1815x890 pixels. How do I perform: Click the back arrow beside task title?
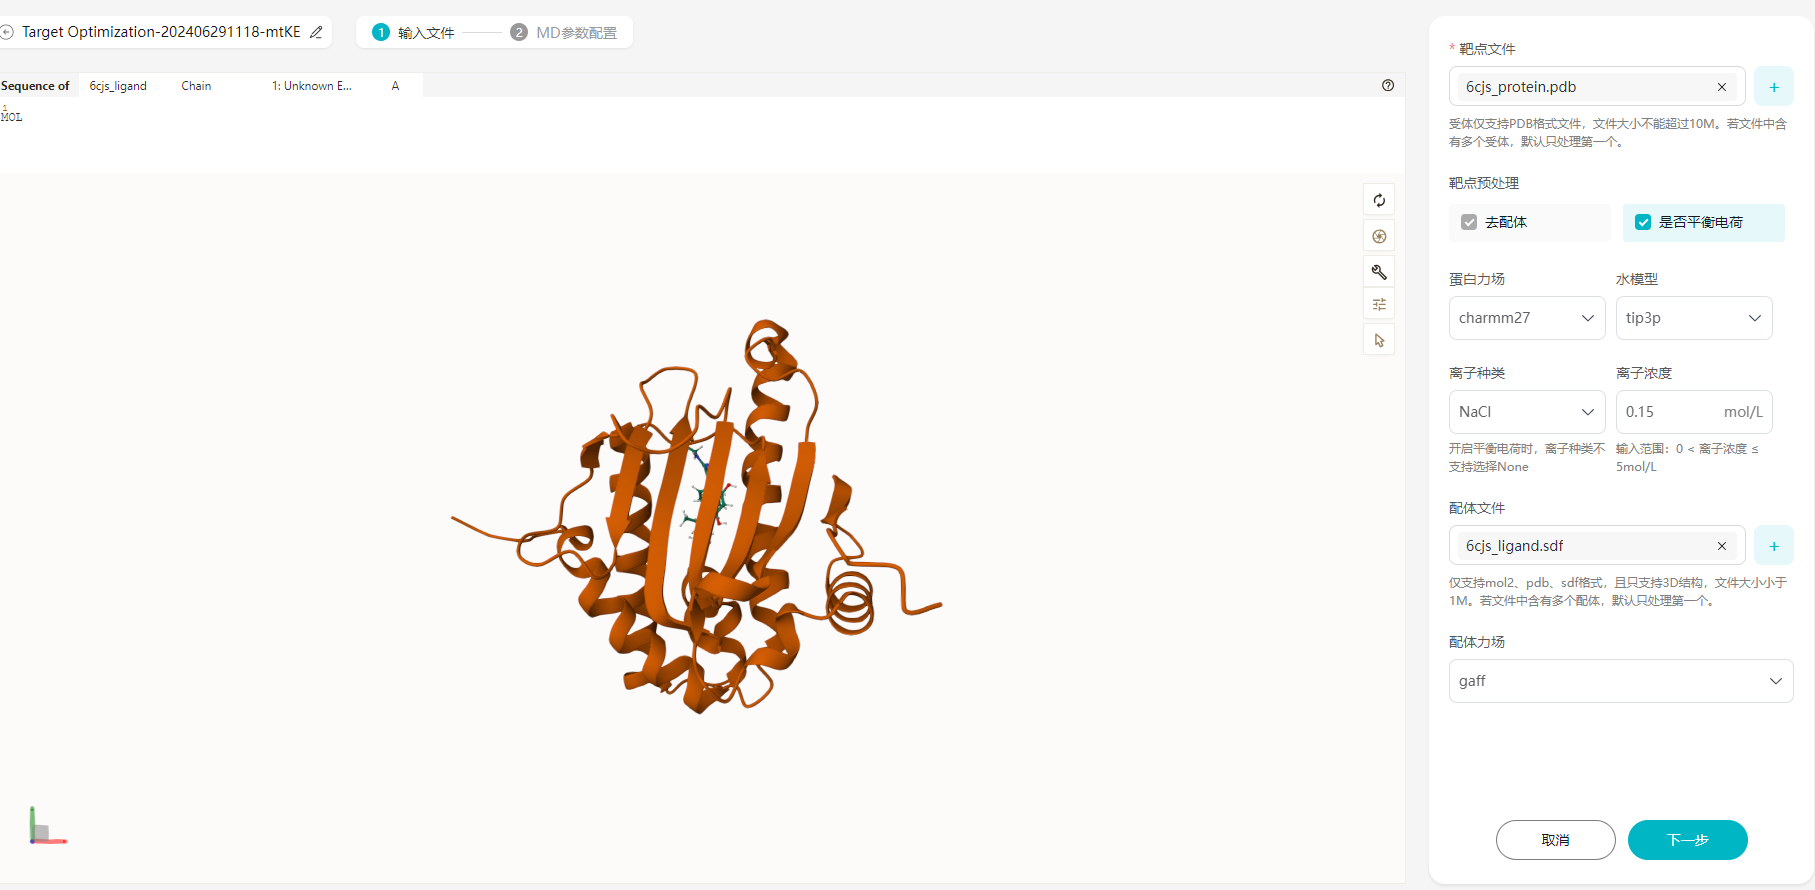(x=7, y=32)
